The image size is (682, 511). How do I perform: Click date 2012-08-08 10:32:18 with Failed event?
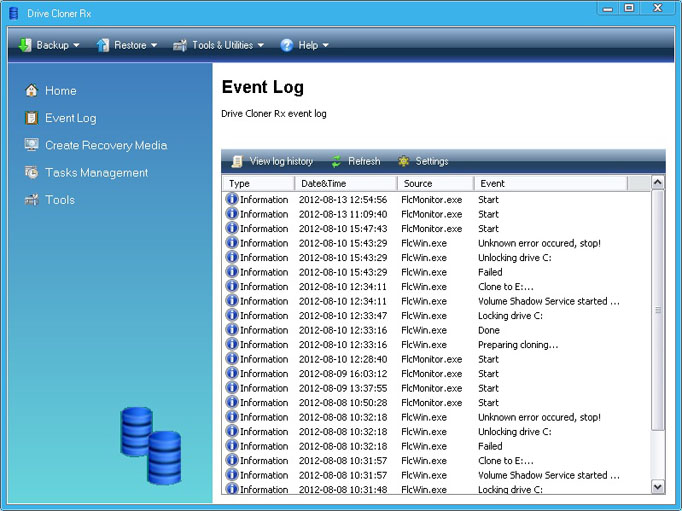tap(343, 446)
